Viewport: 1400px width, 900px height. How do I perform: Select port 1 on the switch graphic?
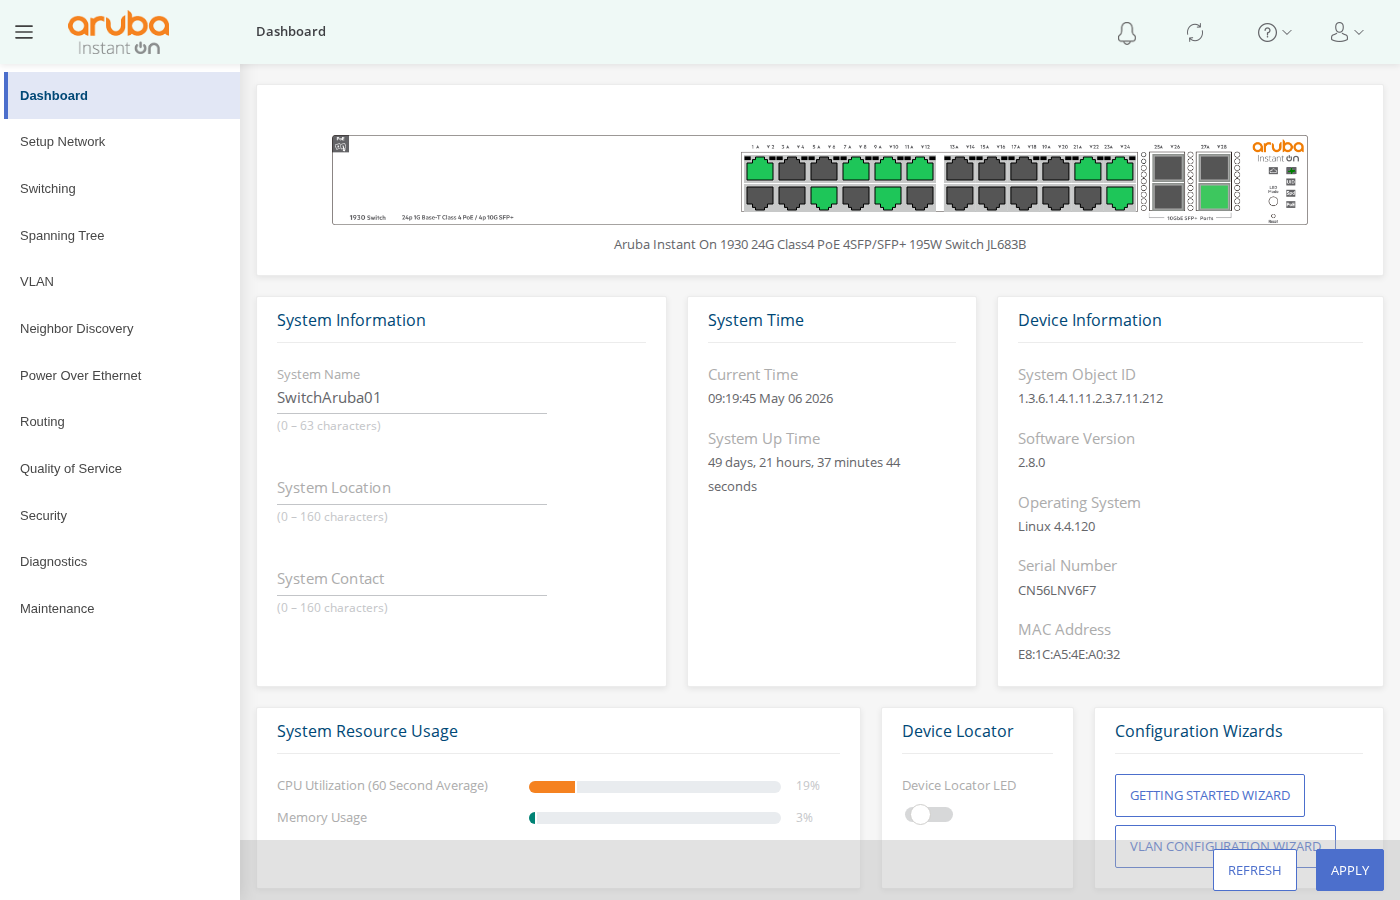[760, 168]
